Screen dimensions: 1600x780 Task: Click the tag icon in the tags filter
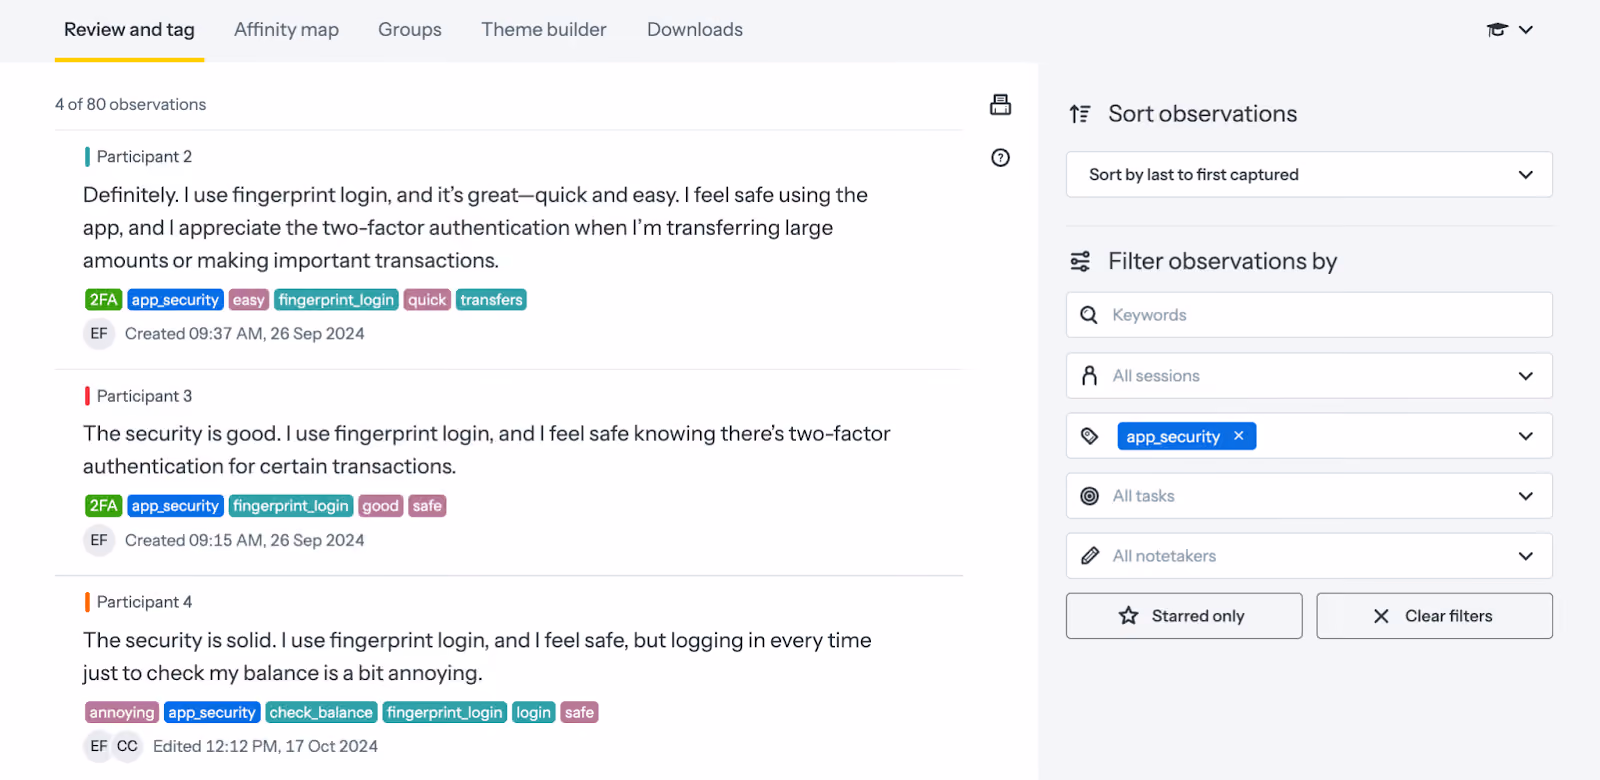point(1090,436)
